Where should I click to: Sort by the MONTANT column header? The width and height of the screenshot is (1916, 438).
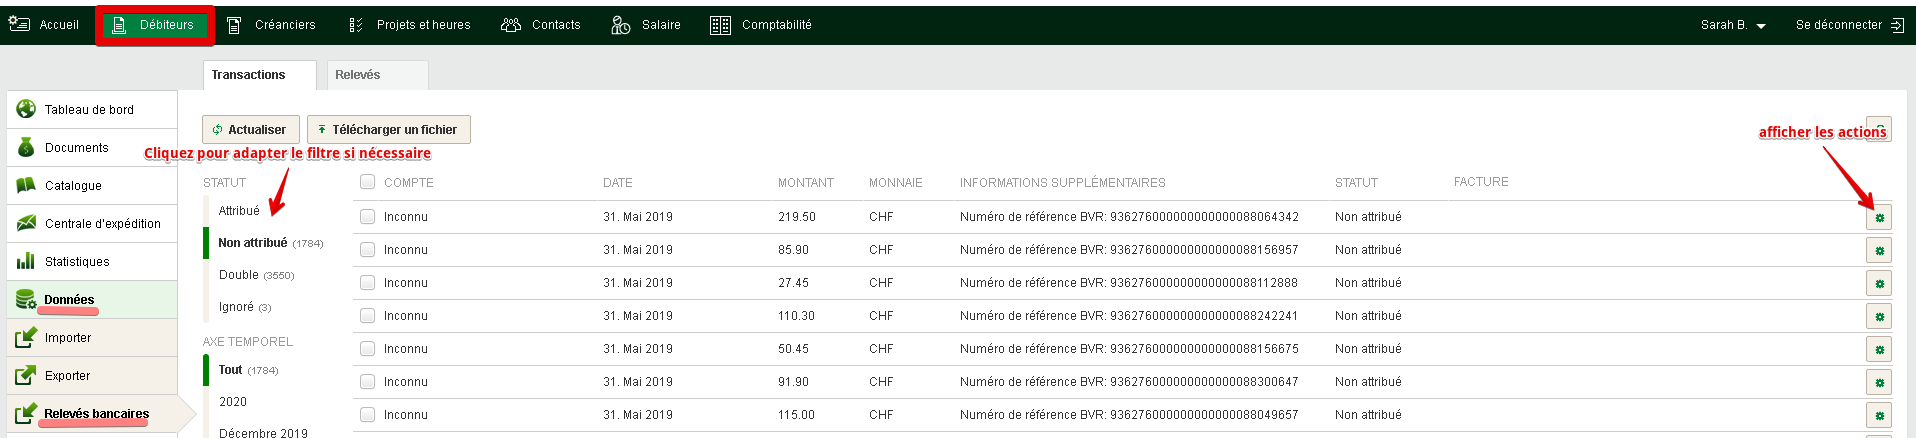[806, 183]
